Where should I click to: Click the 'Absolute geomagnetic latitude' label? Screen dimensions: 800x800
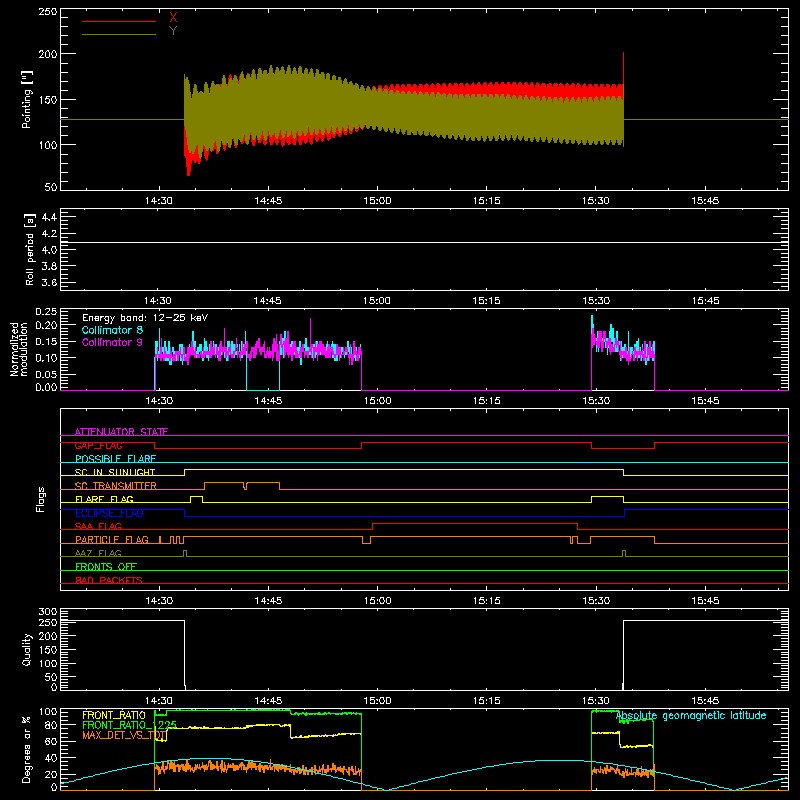click(691, 716)
